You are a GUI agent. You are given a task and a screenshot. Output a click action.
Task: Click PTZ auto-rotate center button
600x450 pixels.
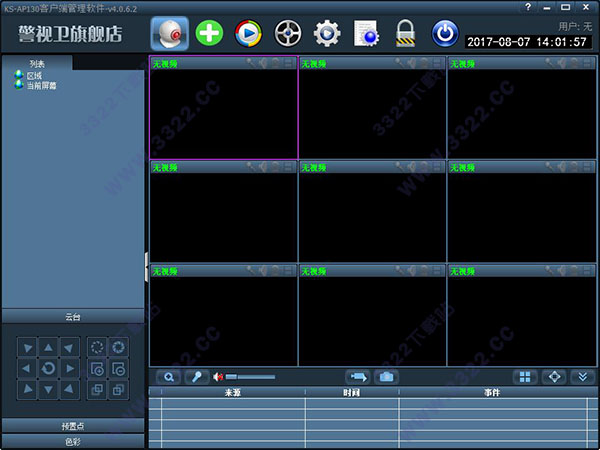coord(48,368)
